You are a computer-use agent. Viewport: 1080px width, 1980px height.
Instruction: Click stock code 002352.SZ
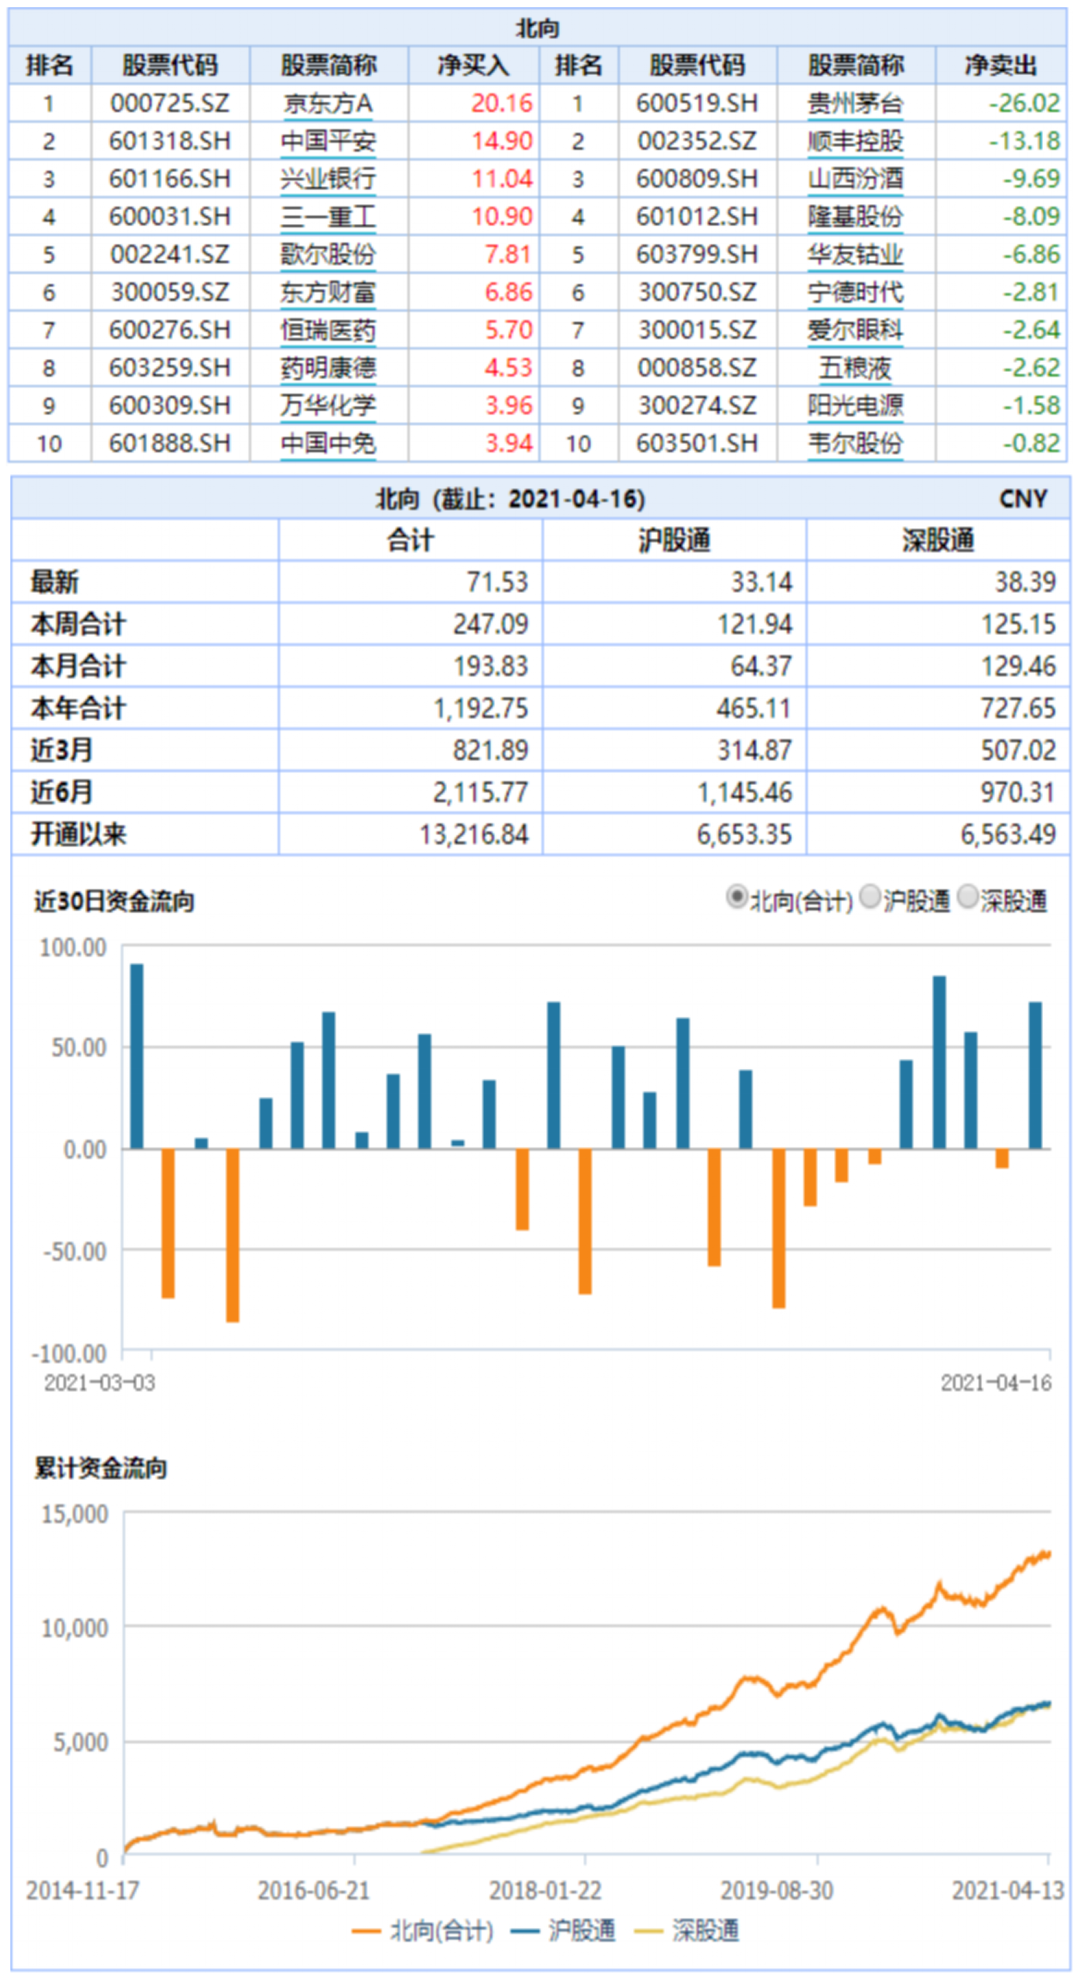697,142
